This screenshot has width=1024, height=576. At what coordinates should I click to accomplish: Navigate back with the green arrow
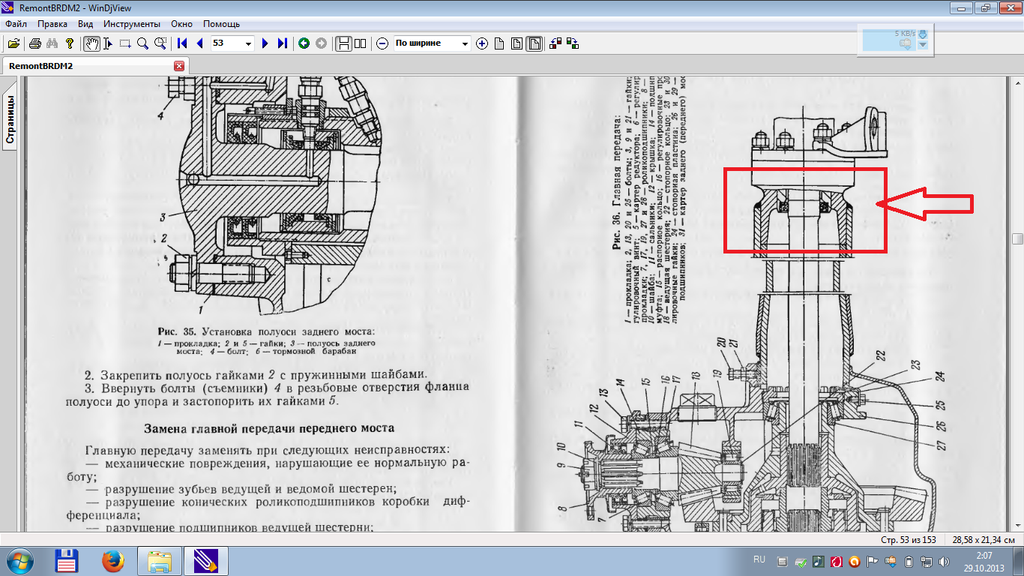304,43
